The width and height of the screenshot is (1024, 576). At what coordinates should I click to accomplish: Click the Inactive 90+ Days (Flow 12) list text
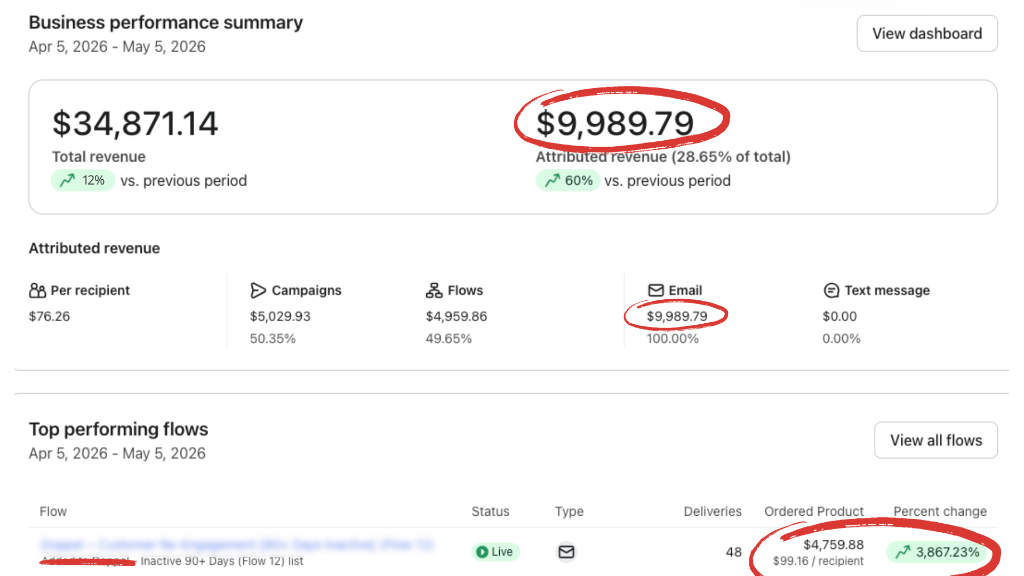point(222,561)
